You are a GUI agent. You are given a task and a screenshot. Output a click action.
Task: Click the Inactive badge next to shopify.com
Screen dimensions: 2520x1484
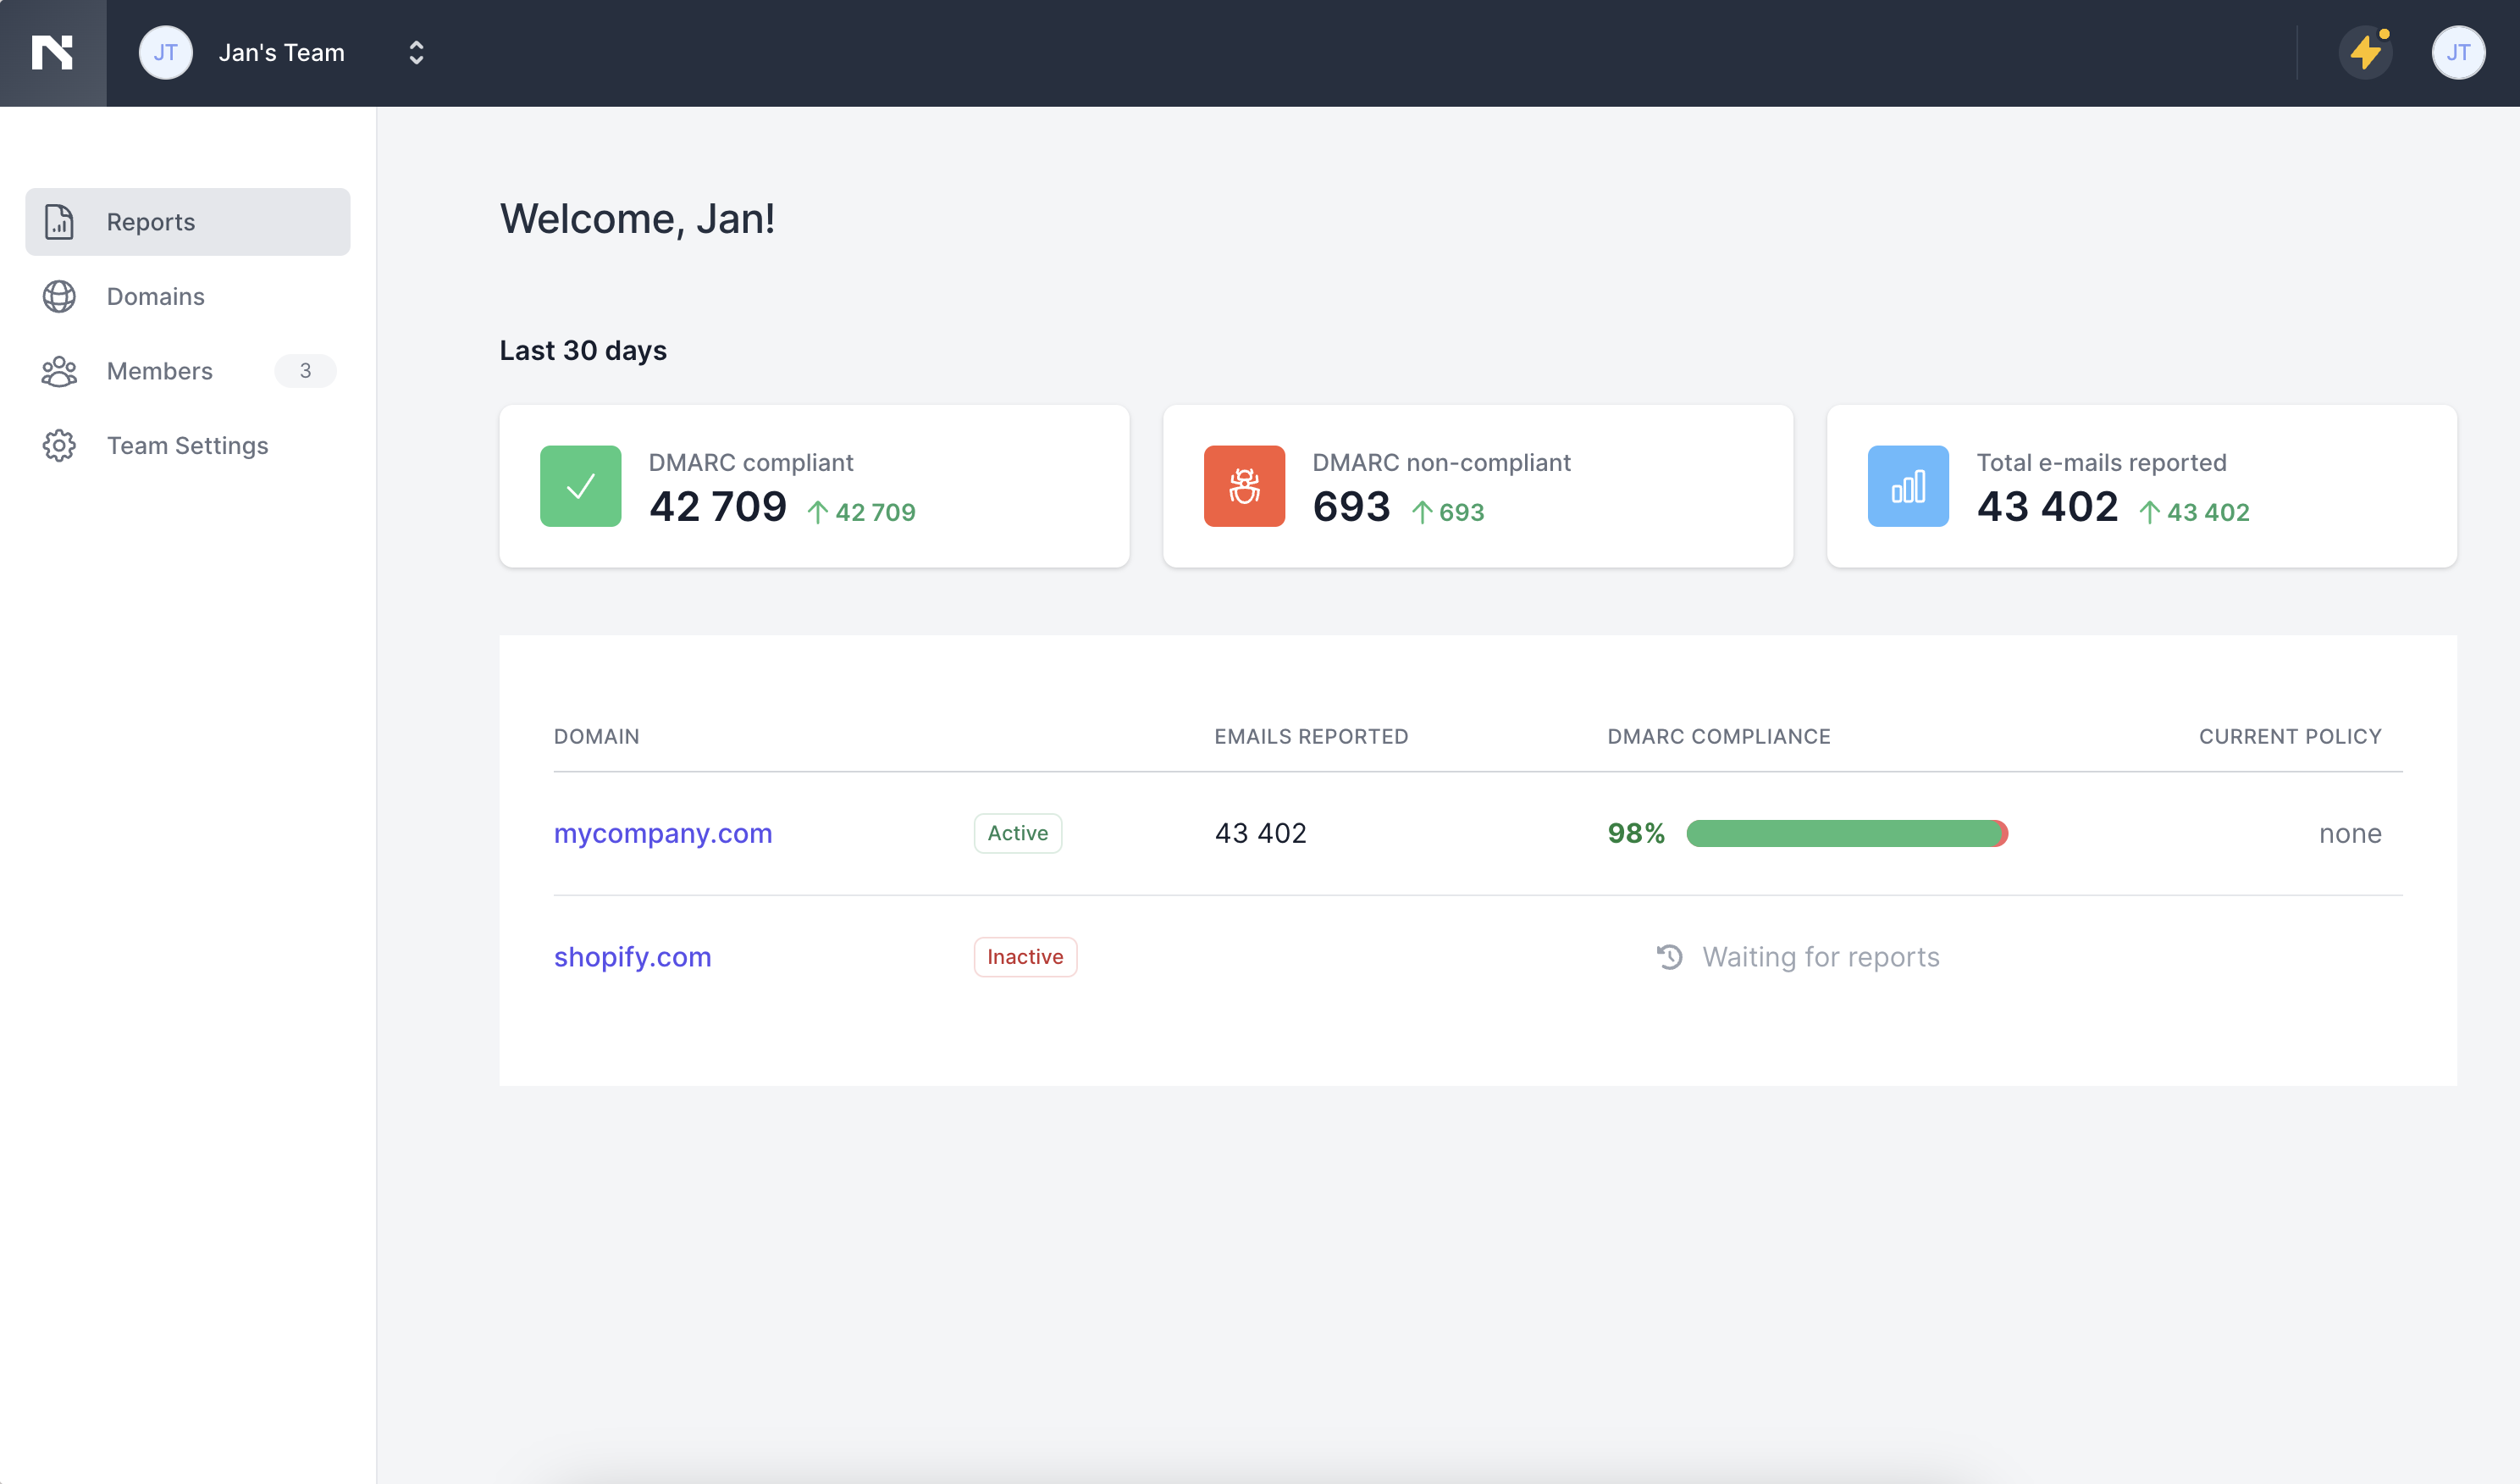1024,956
